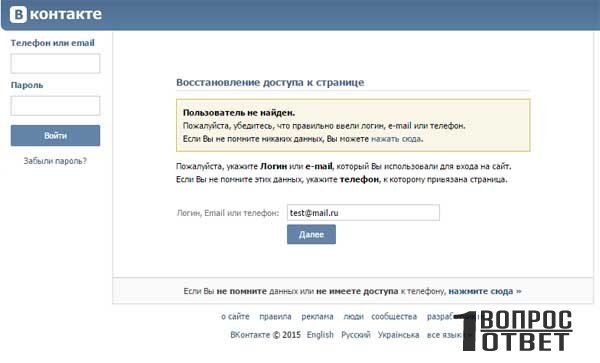Click the Восстановление доступа к странице heading

coord(270,82)
